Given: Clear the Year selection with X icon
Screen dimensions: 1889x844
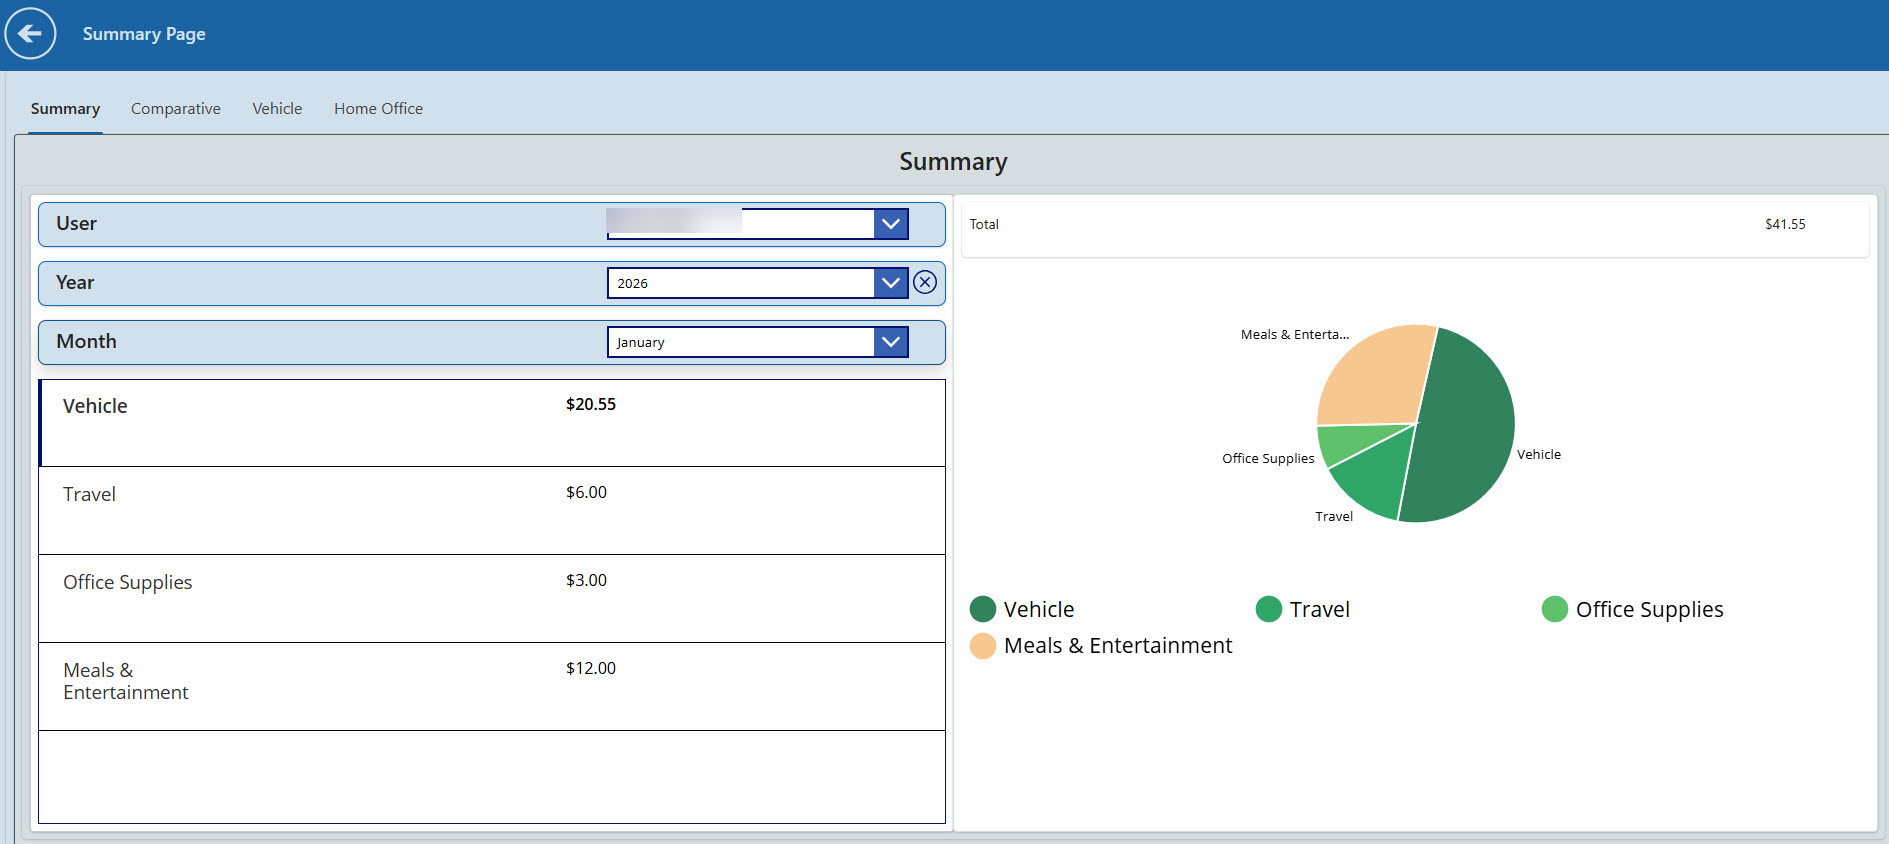Looking at the screenshot, I should pyautogui.click(x=925, y=282).
